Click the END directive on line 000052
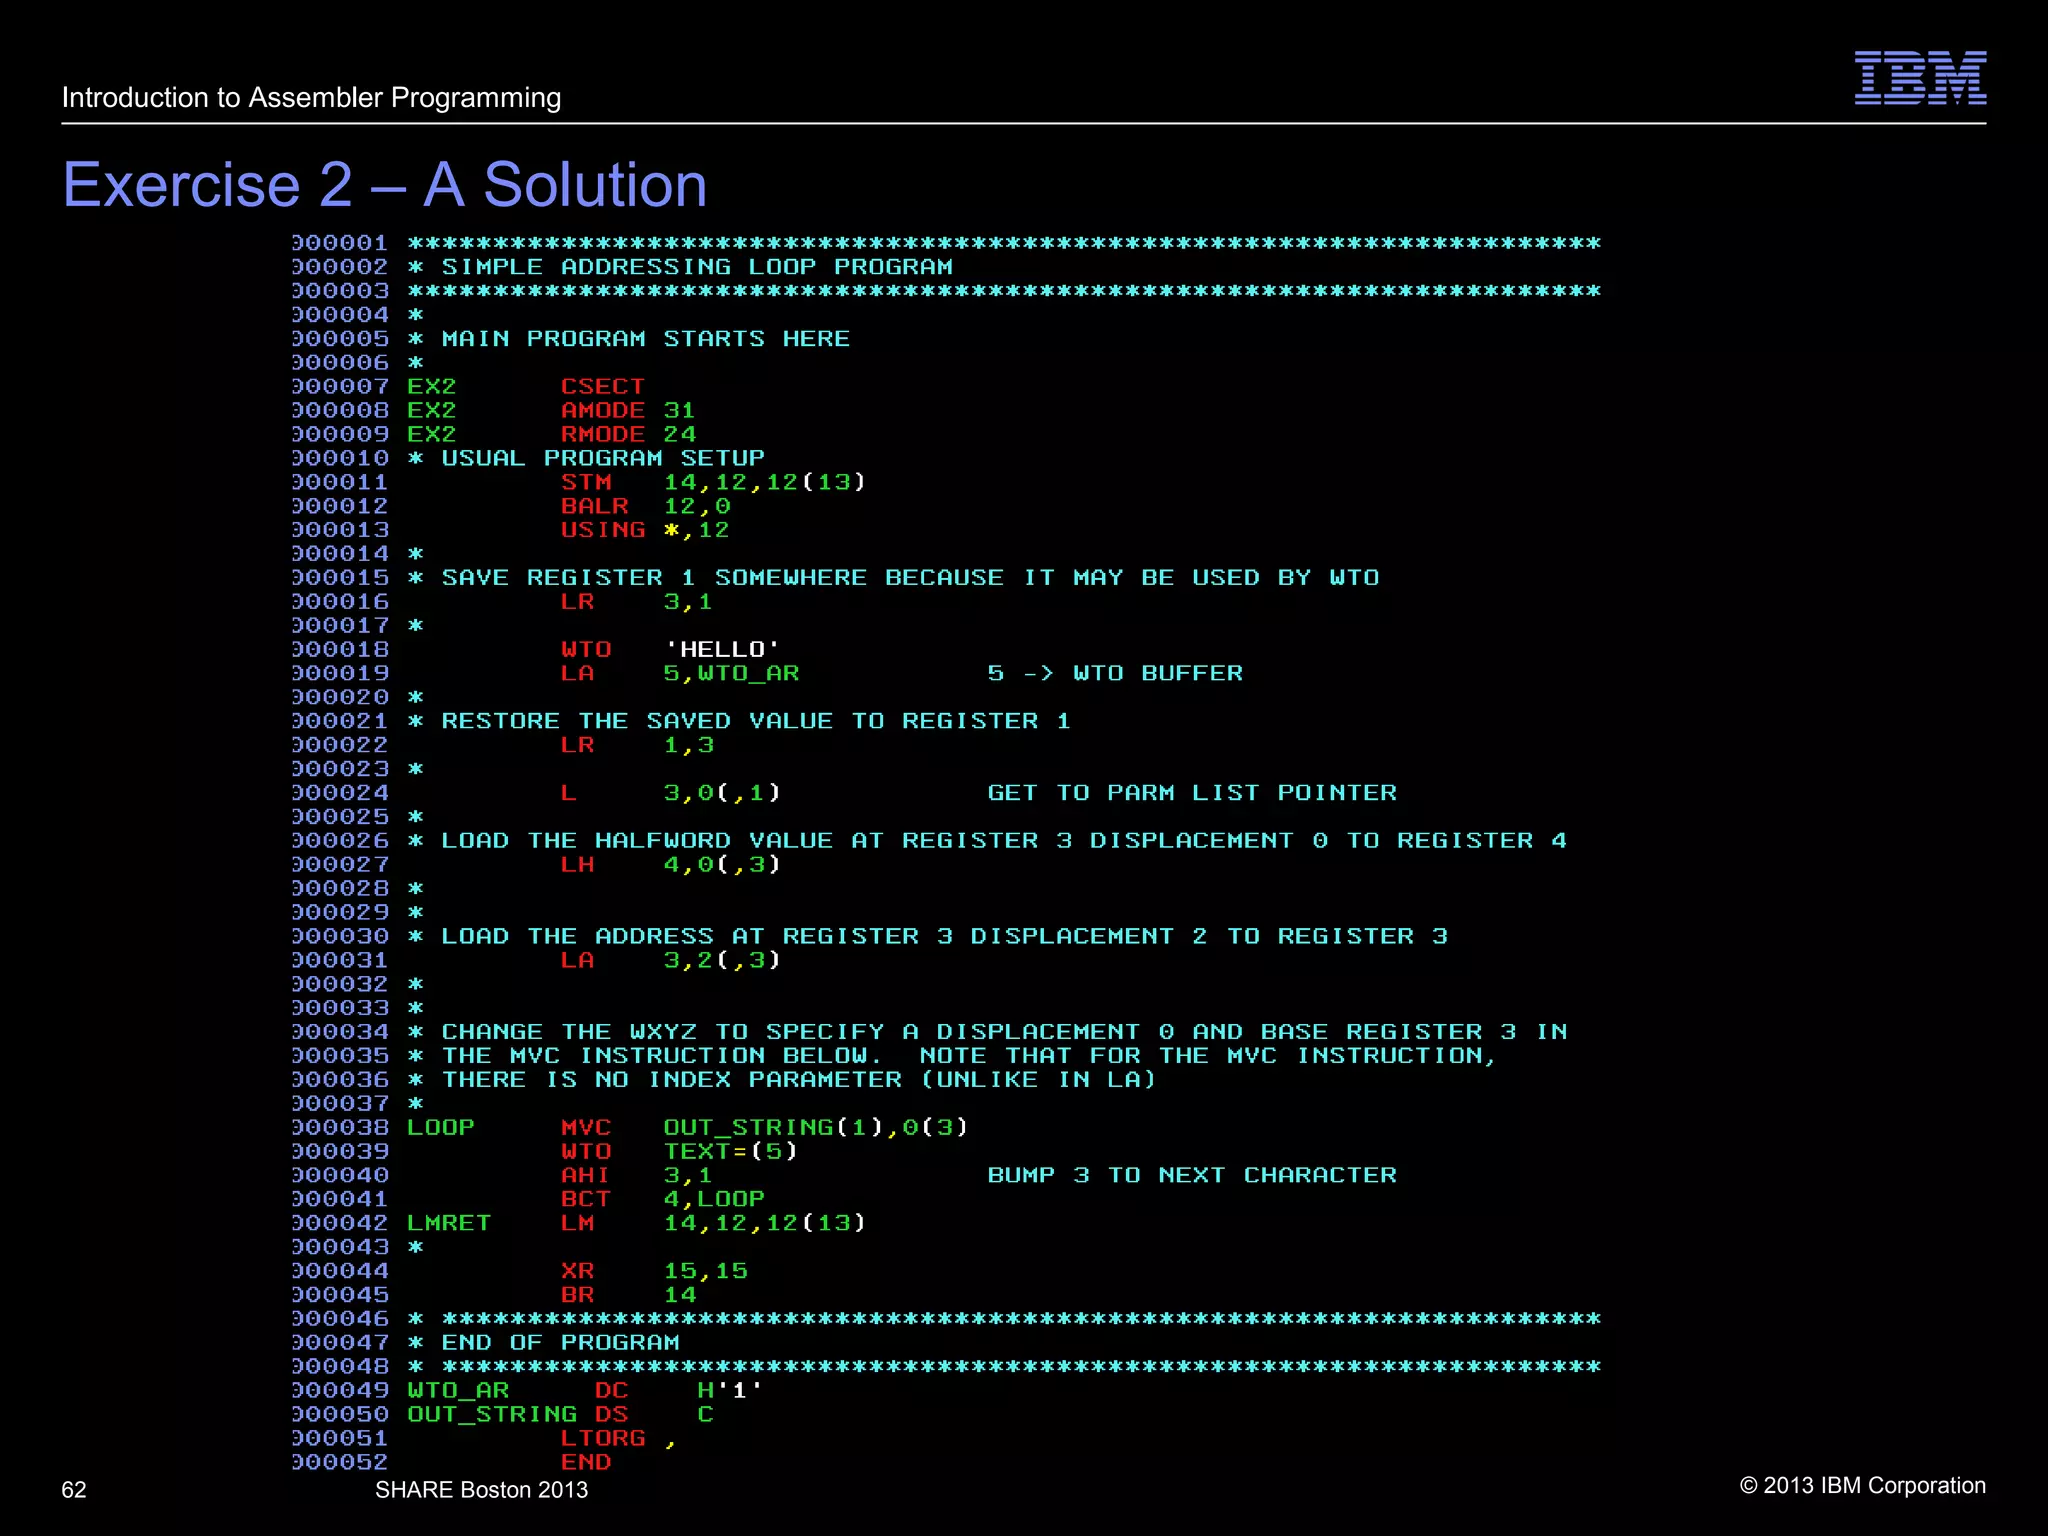The height and width of the screenshot is (1536, 2048). point(586,1463)
